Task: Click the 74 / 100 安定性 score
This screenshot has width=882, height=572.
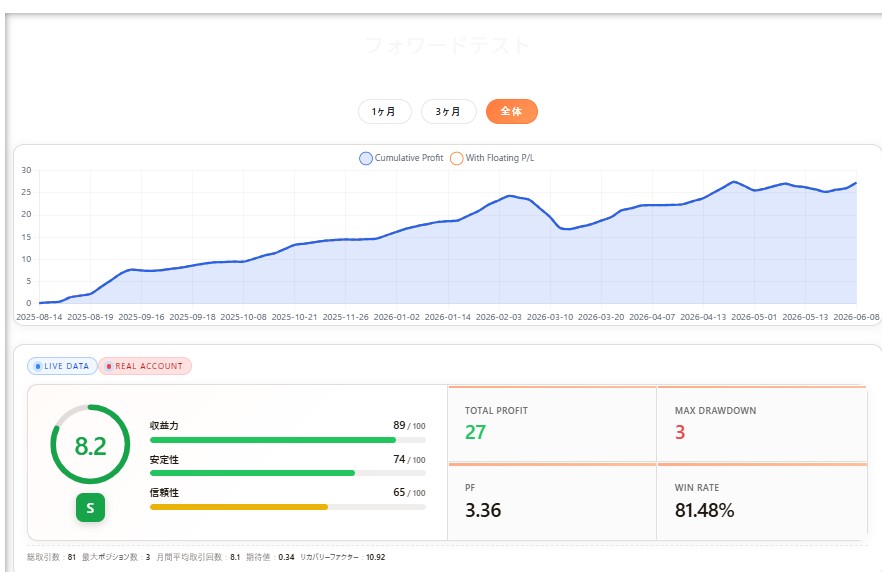Action: [x=409, y=460]
